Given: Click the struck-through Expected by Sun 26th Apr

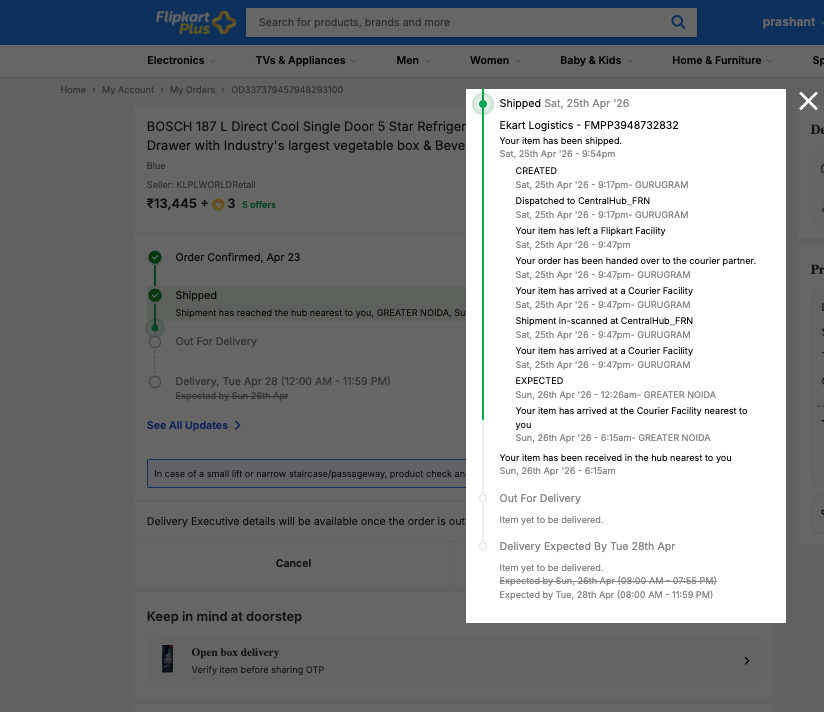Looking at the screenshot, I should pyautogui.click(x=232, y=396).
